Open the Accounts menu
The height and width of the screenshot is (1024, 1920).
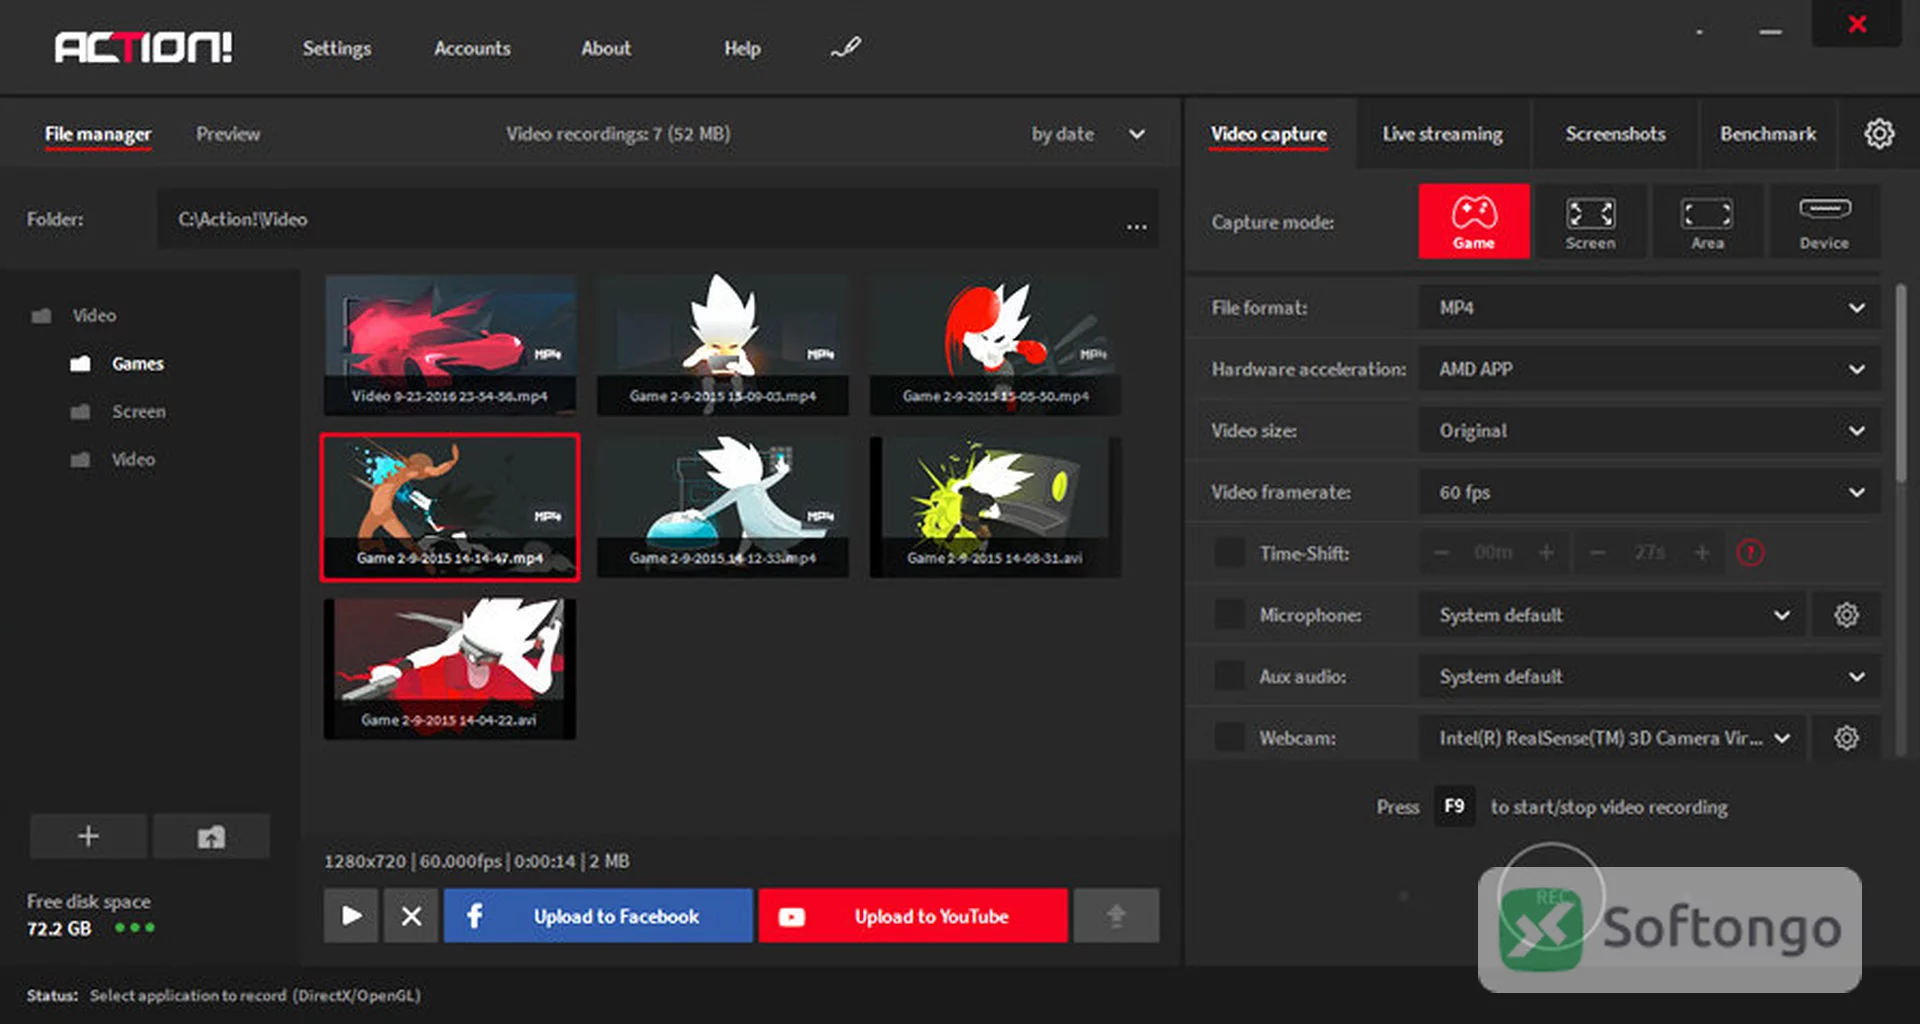pyautogui.click(x=472, y=48)
